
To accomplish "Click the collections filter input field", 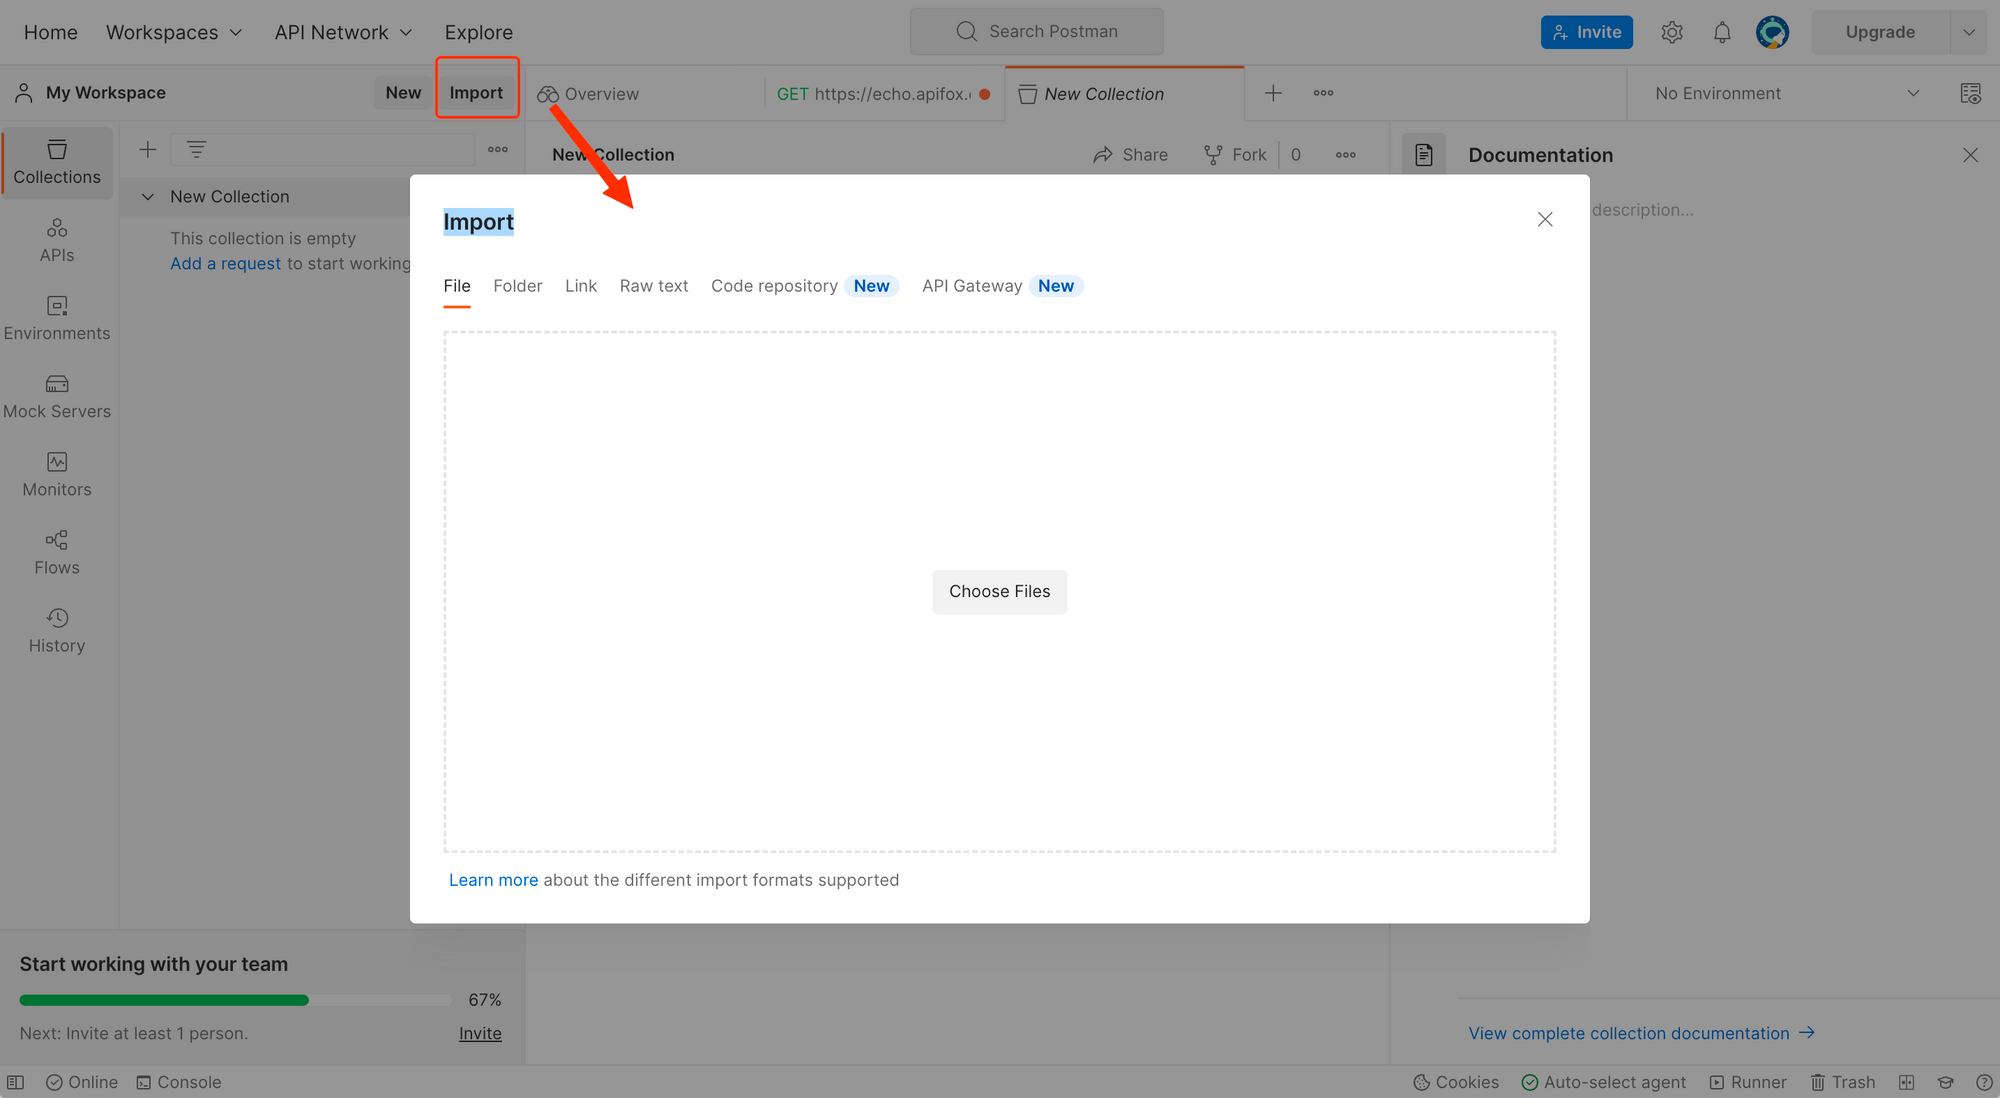I will [x=322, y=149].
